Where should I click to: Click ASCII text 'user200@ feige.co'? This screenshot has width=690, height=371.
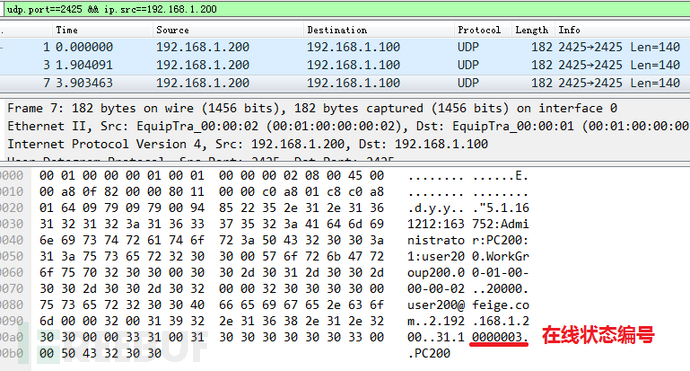(x=468, y=305)
